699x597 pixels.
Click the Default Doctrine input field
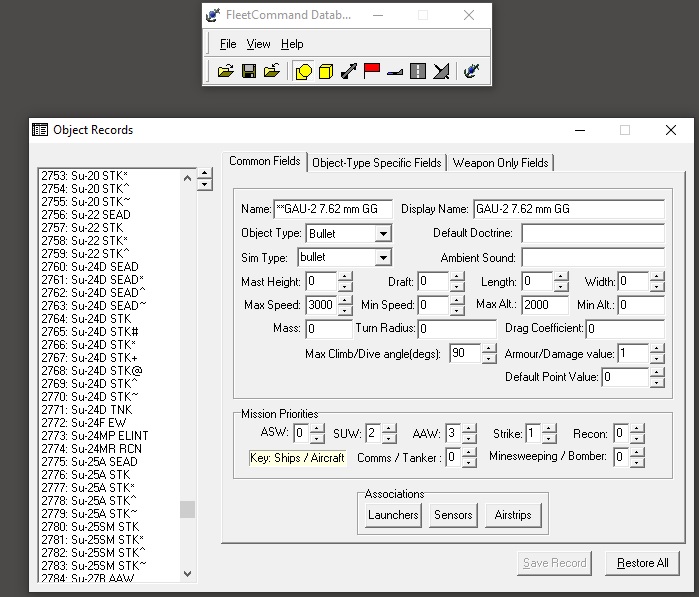tap(593, 233)
